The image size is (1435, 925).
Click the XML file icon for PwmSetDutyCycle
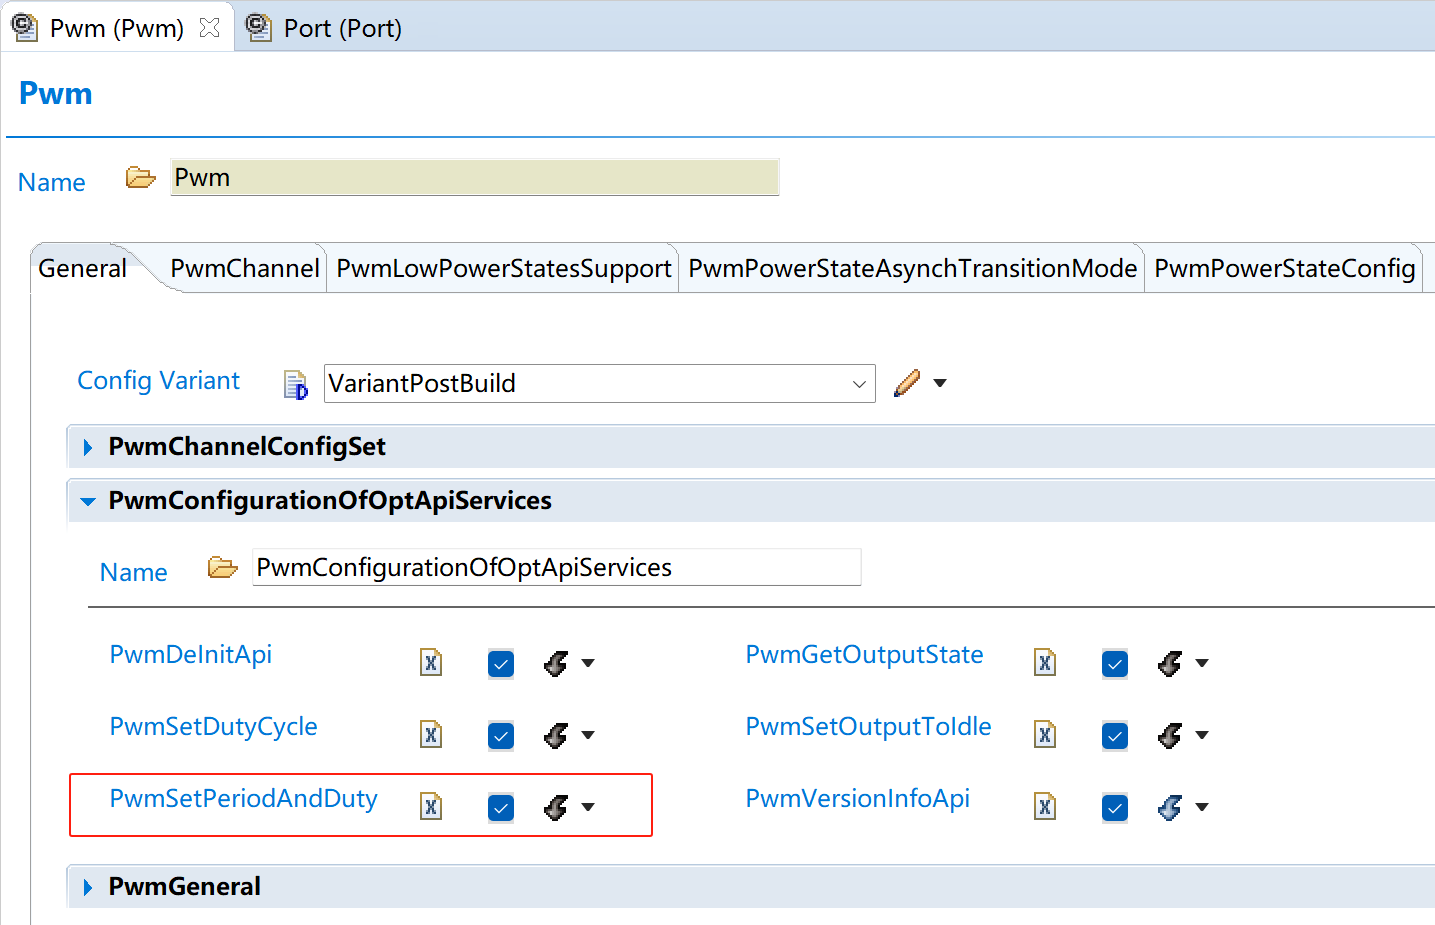coord(431,734)
